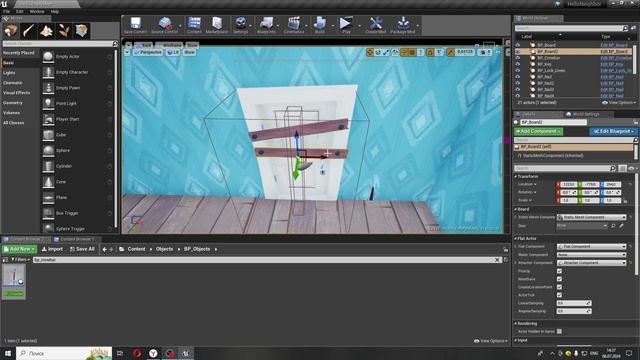Open the Help menu
Image resolution: width=640 pixels, height=360 pixels.
coord(55,11)
